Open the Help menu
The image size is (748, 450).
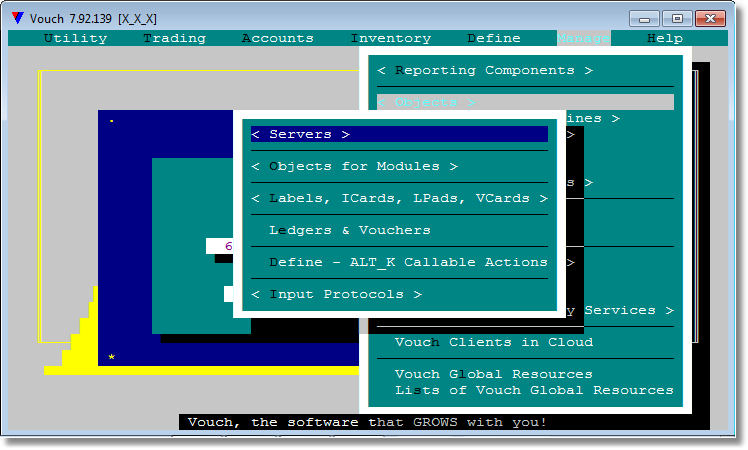(x=665, y=38)
